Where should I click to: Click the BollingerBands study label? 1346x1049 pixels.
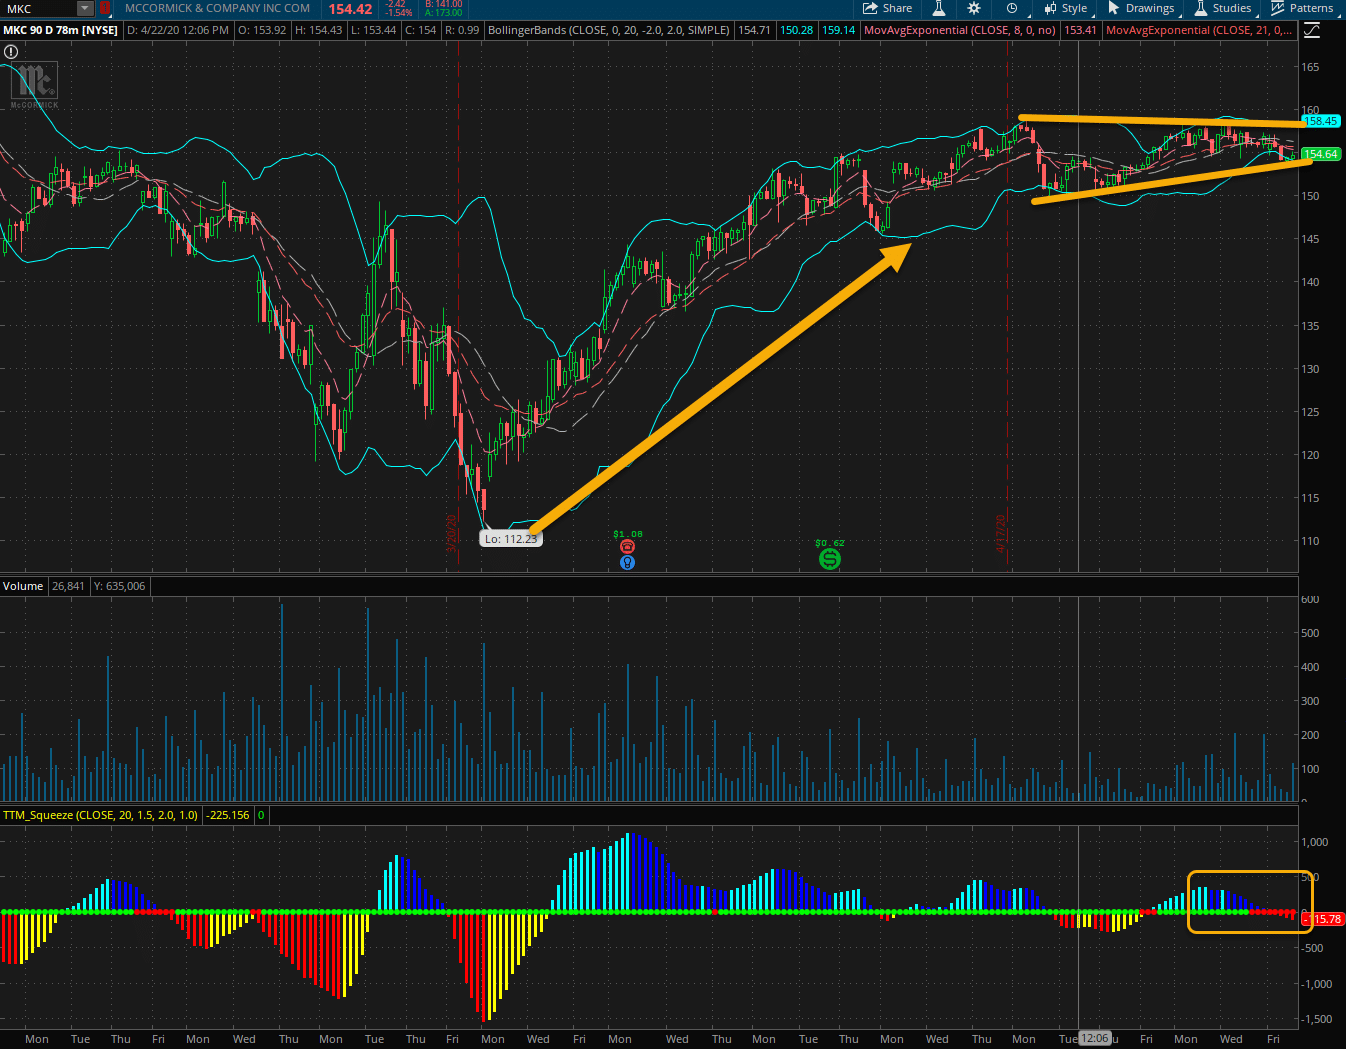tap(608, 30)
